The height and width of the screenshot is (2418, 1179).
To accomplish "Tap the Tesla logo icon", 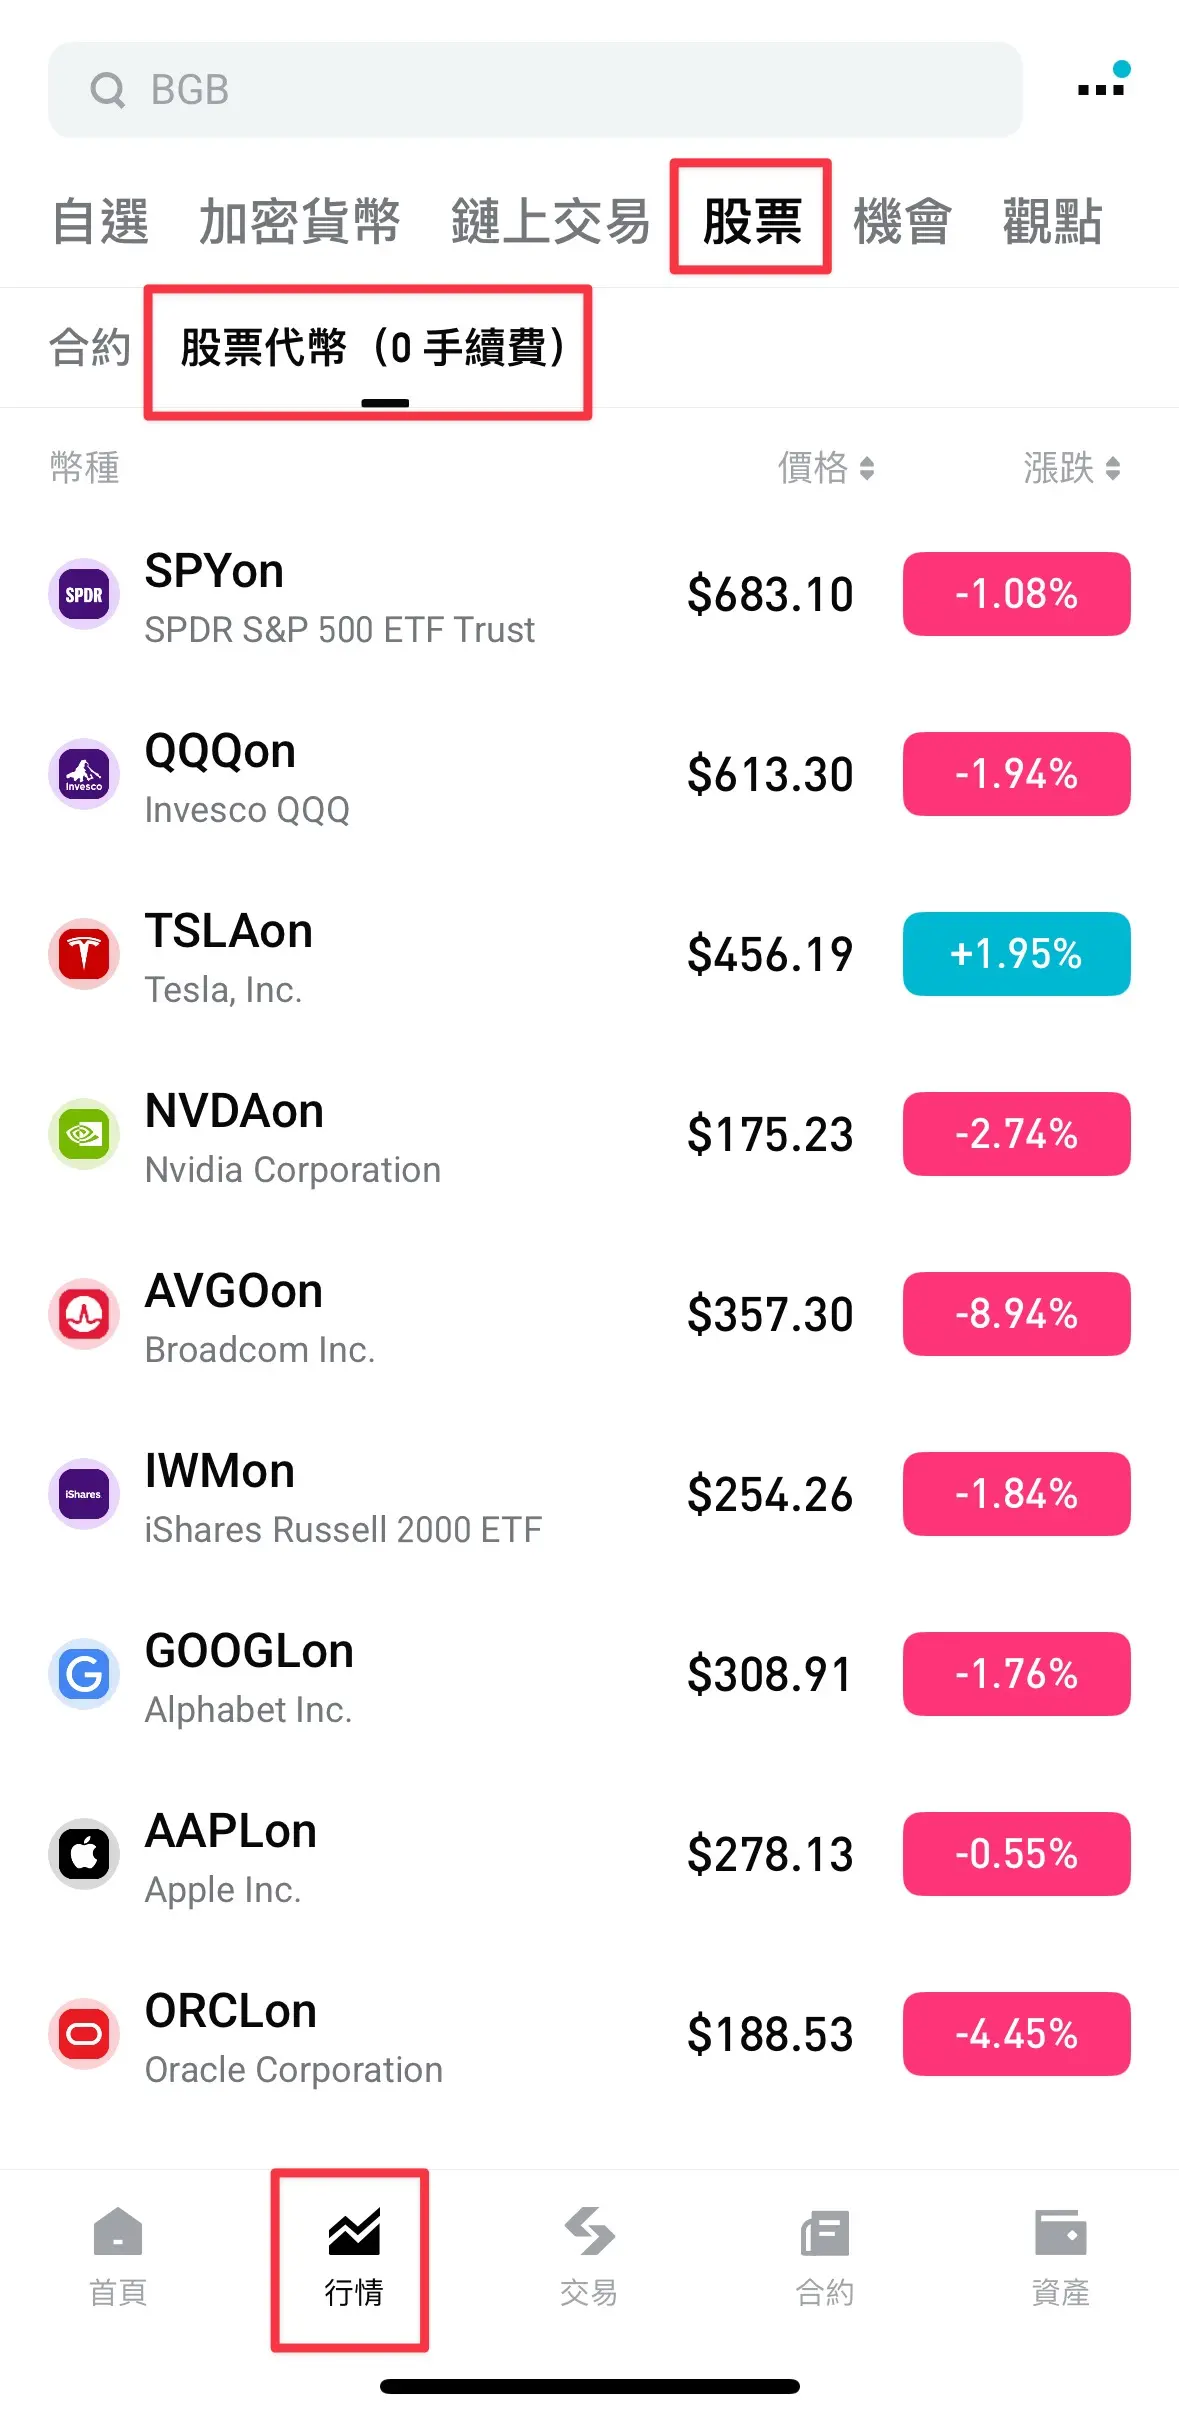I will tap(84, 954).
